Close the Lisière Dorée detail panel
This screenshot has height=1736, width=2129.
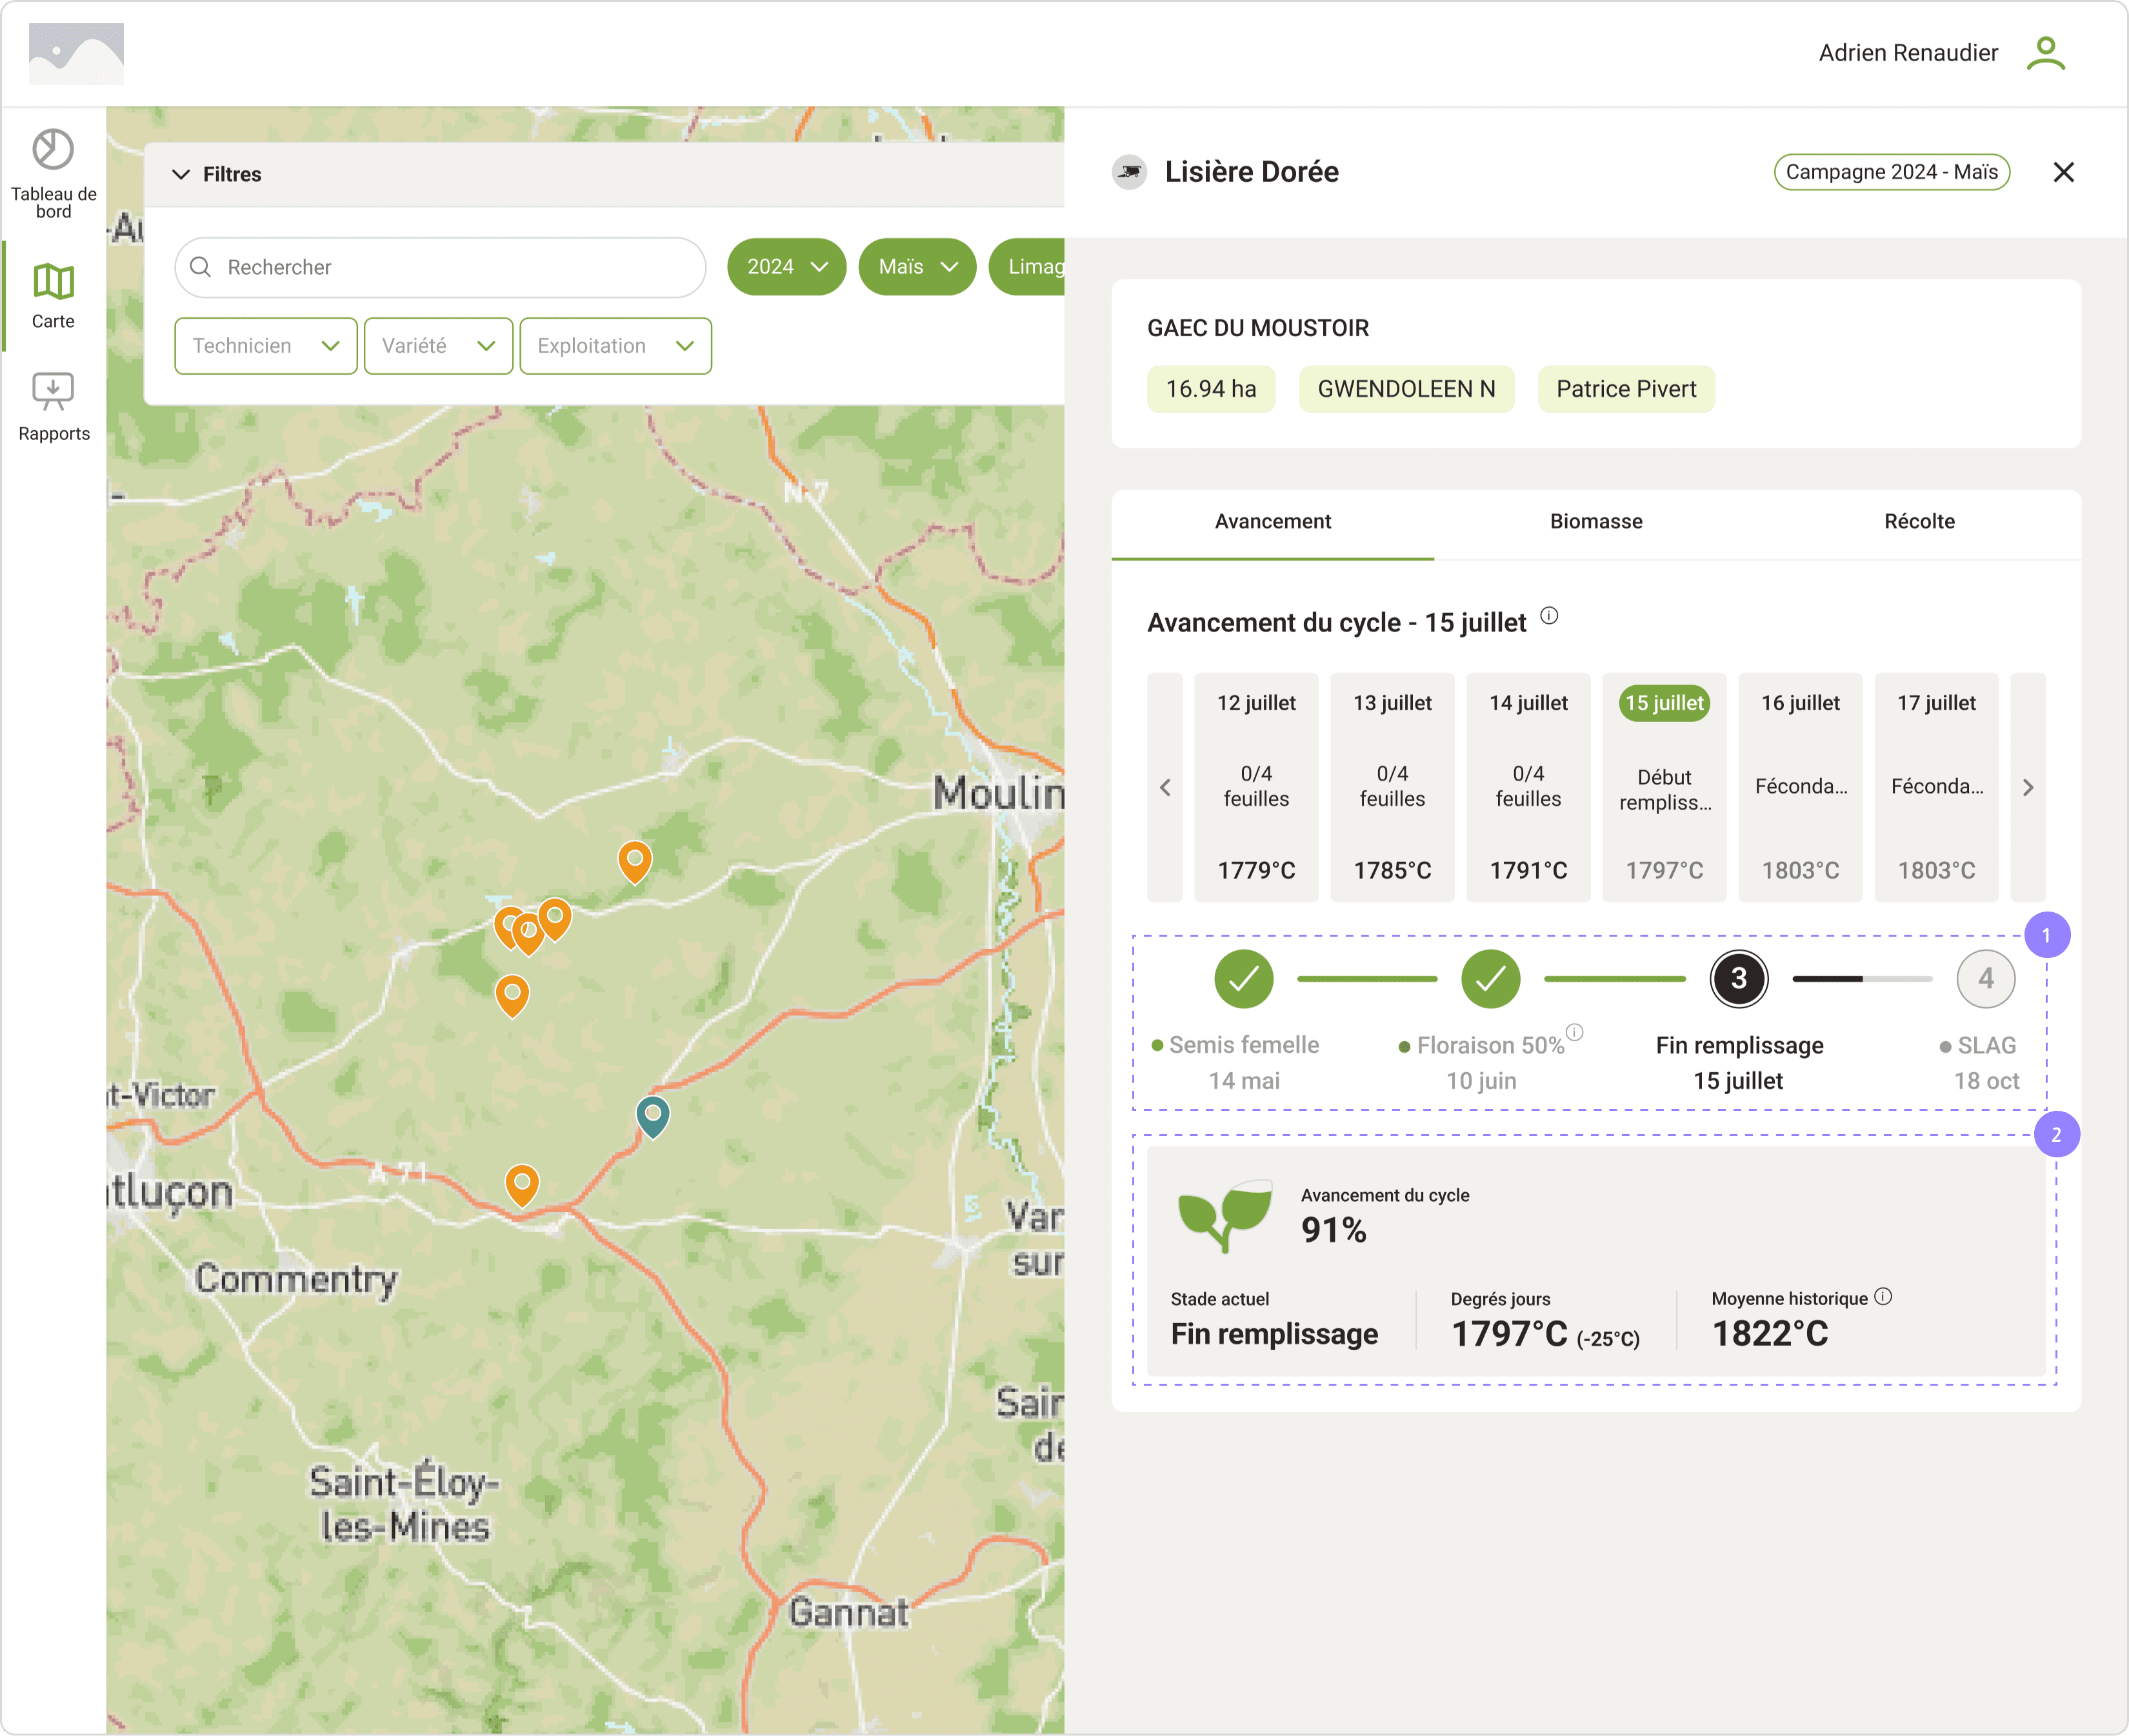(x=2064, y=172)
